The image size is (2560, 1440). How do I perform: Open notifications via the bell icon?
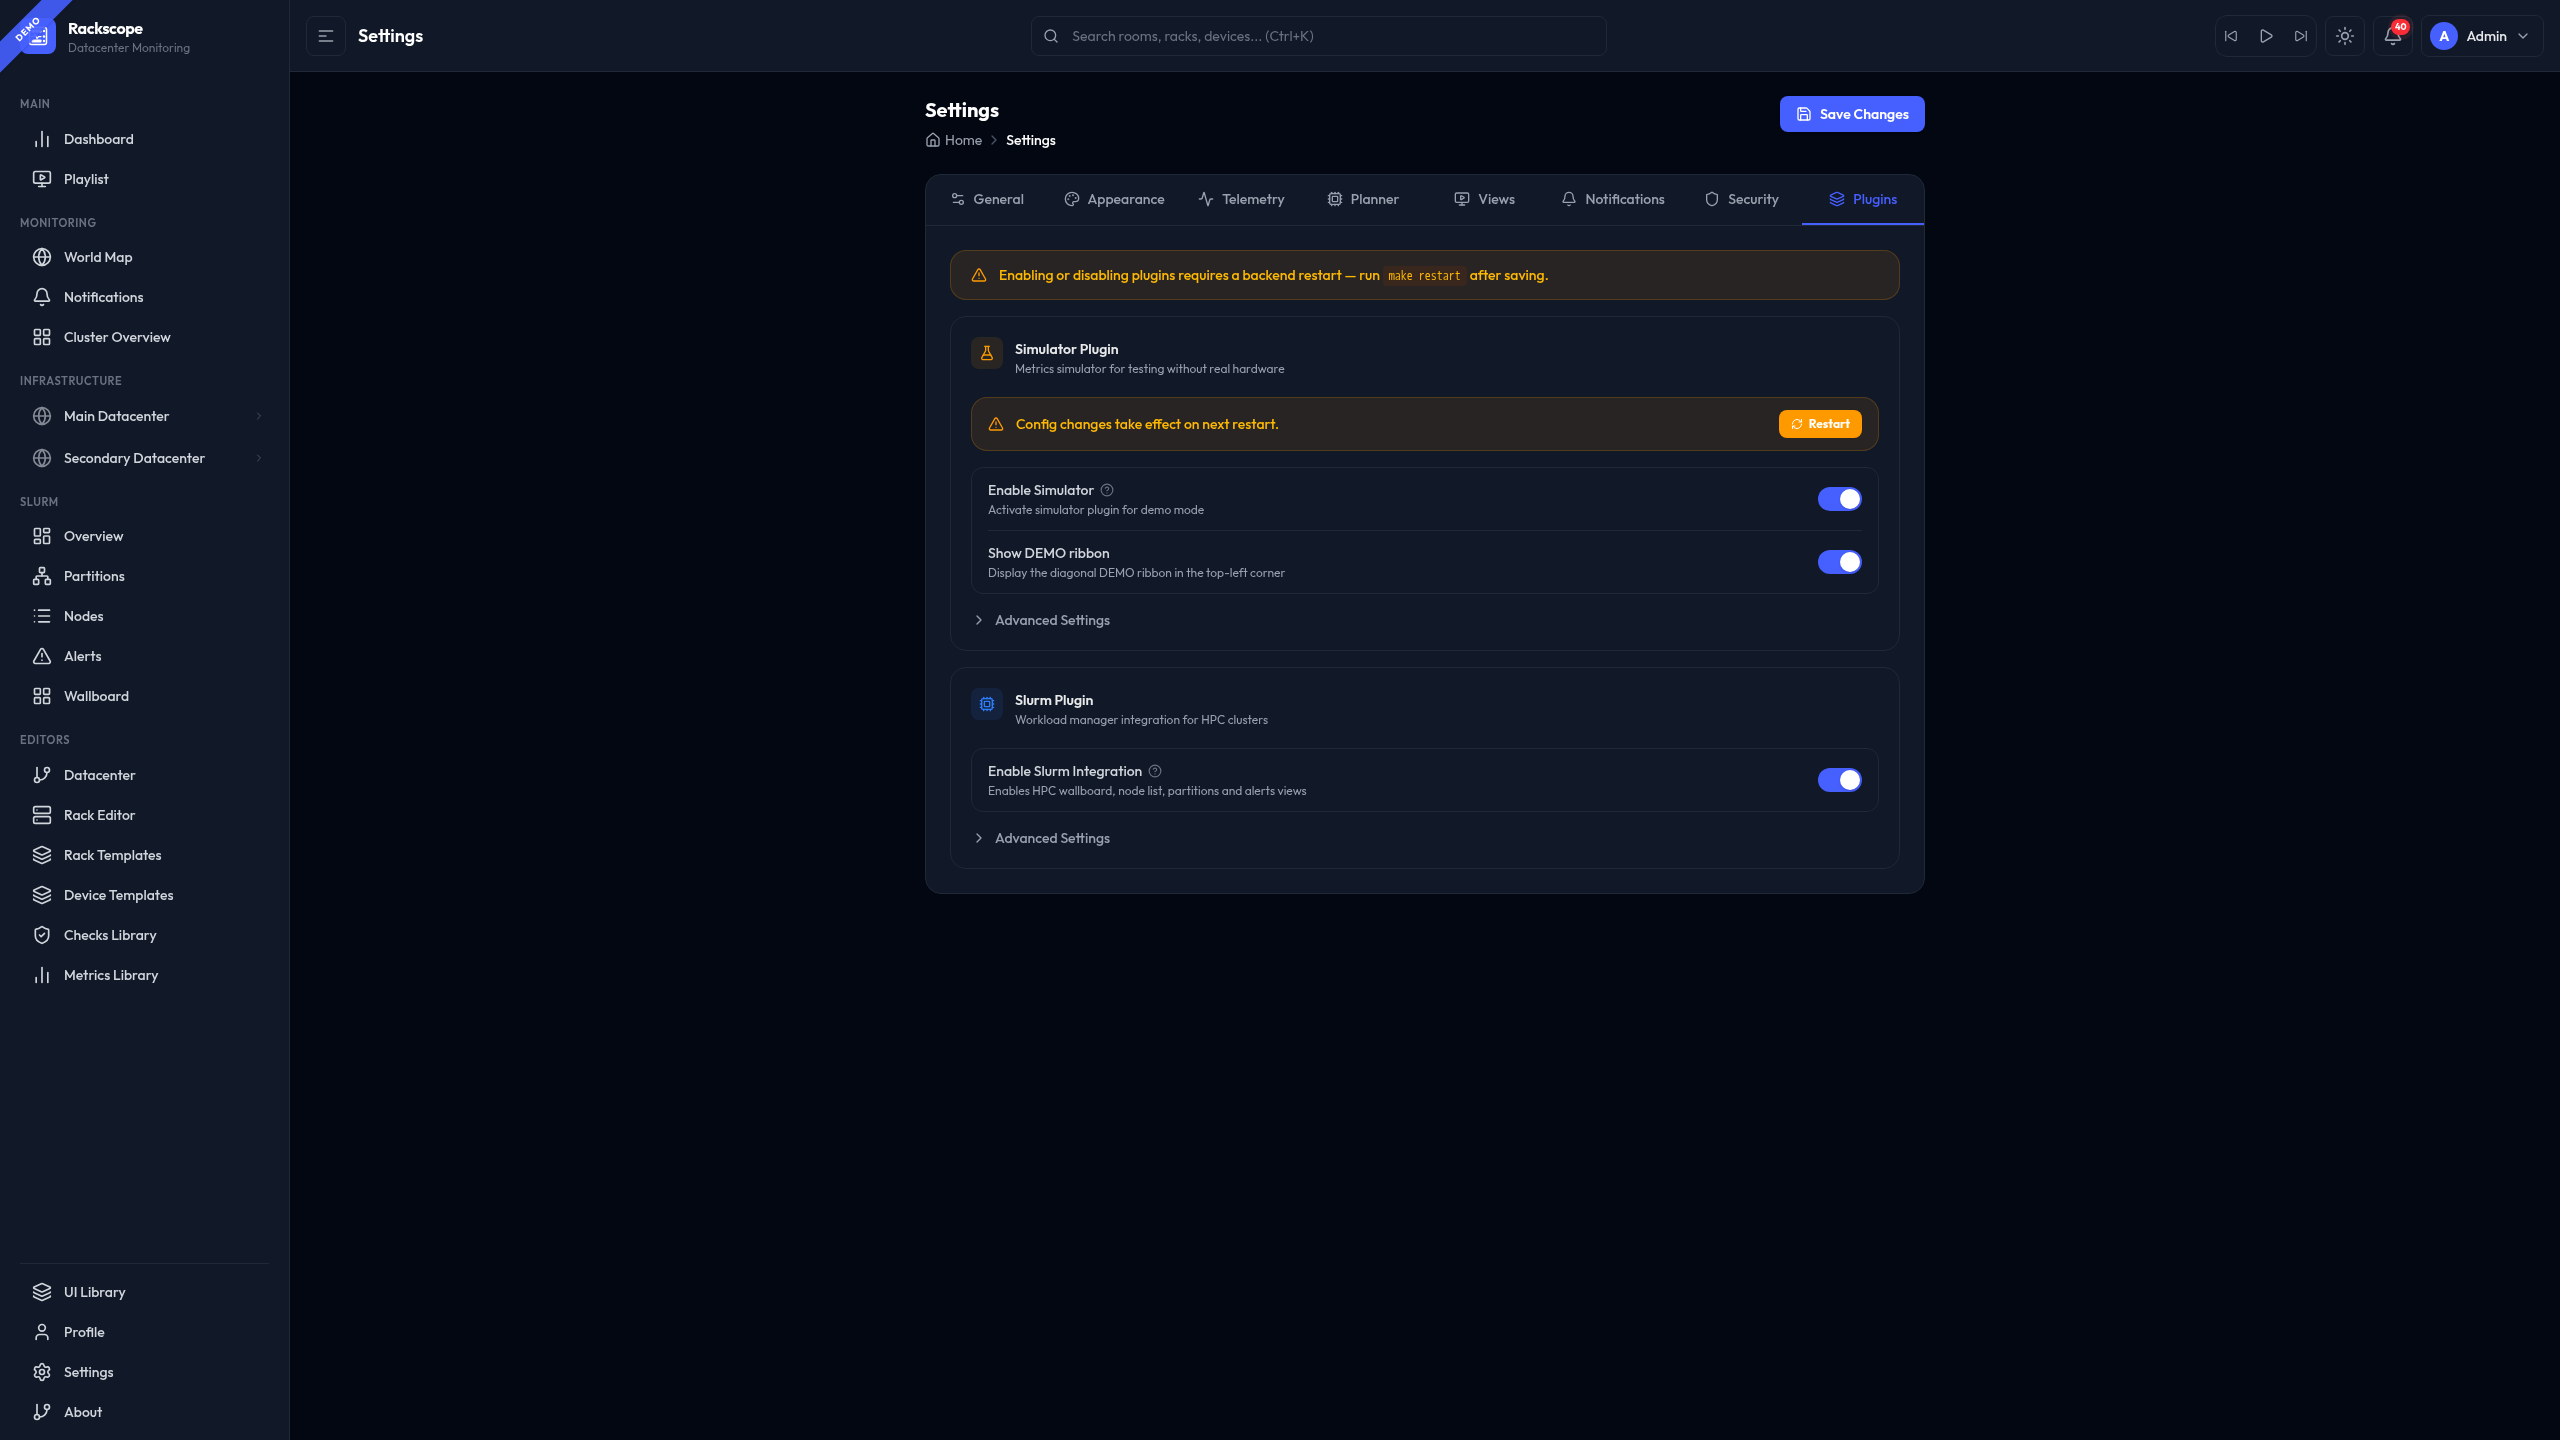tap(2391, 35)
